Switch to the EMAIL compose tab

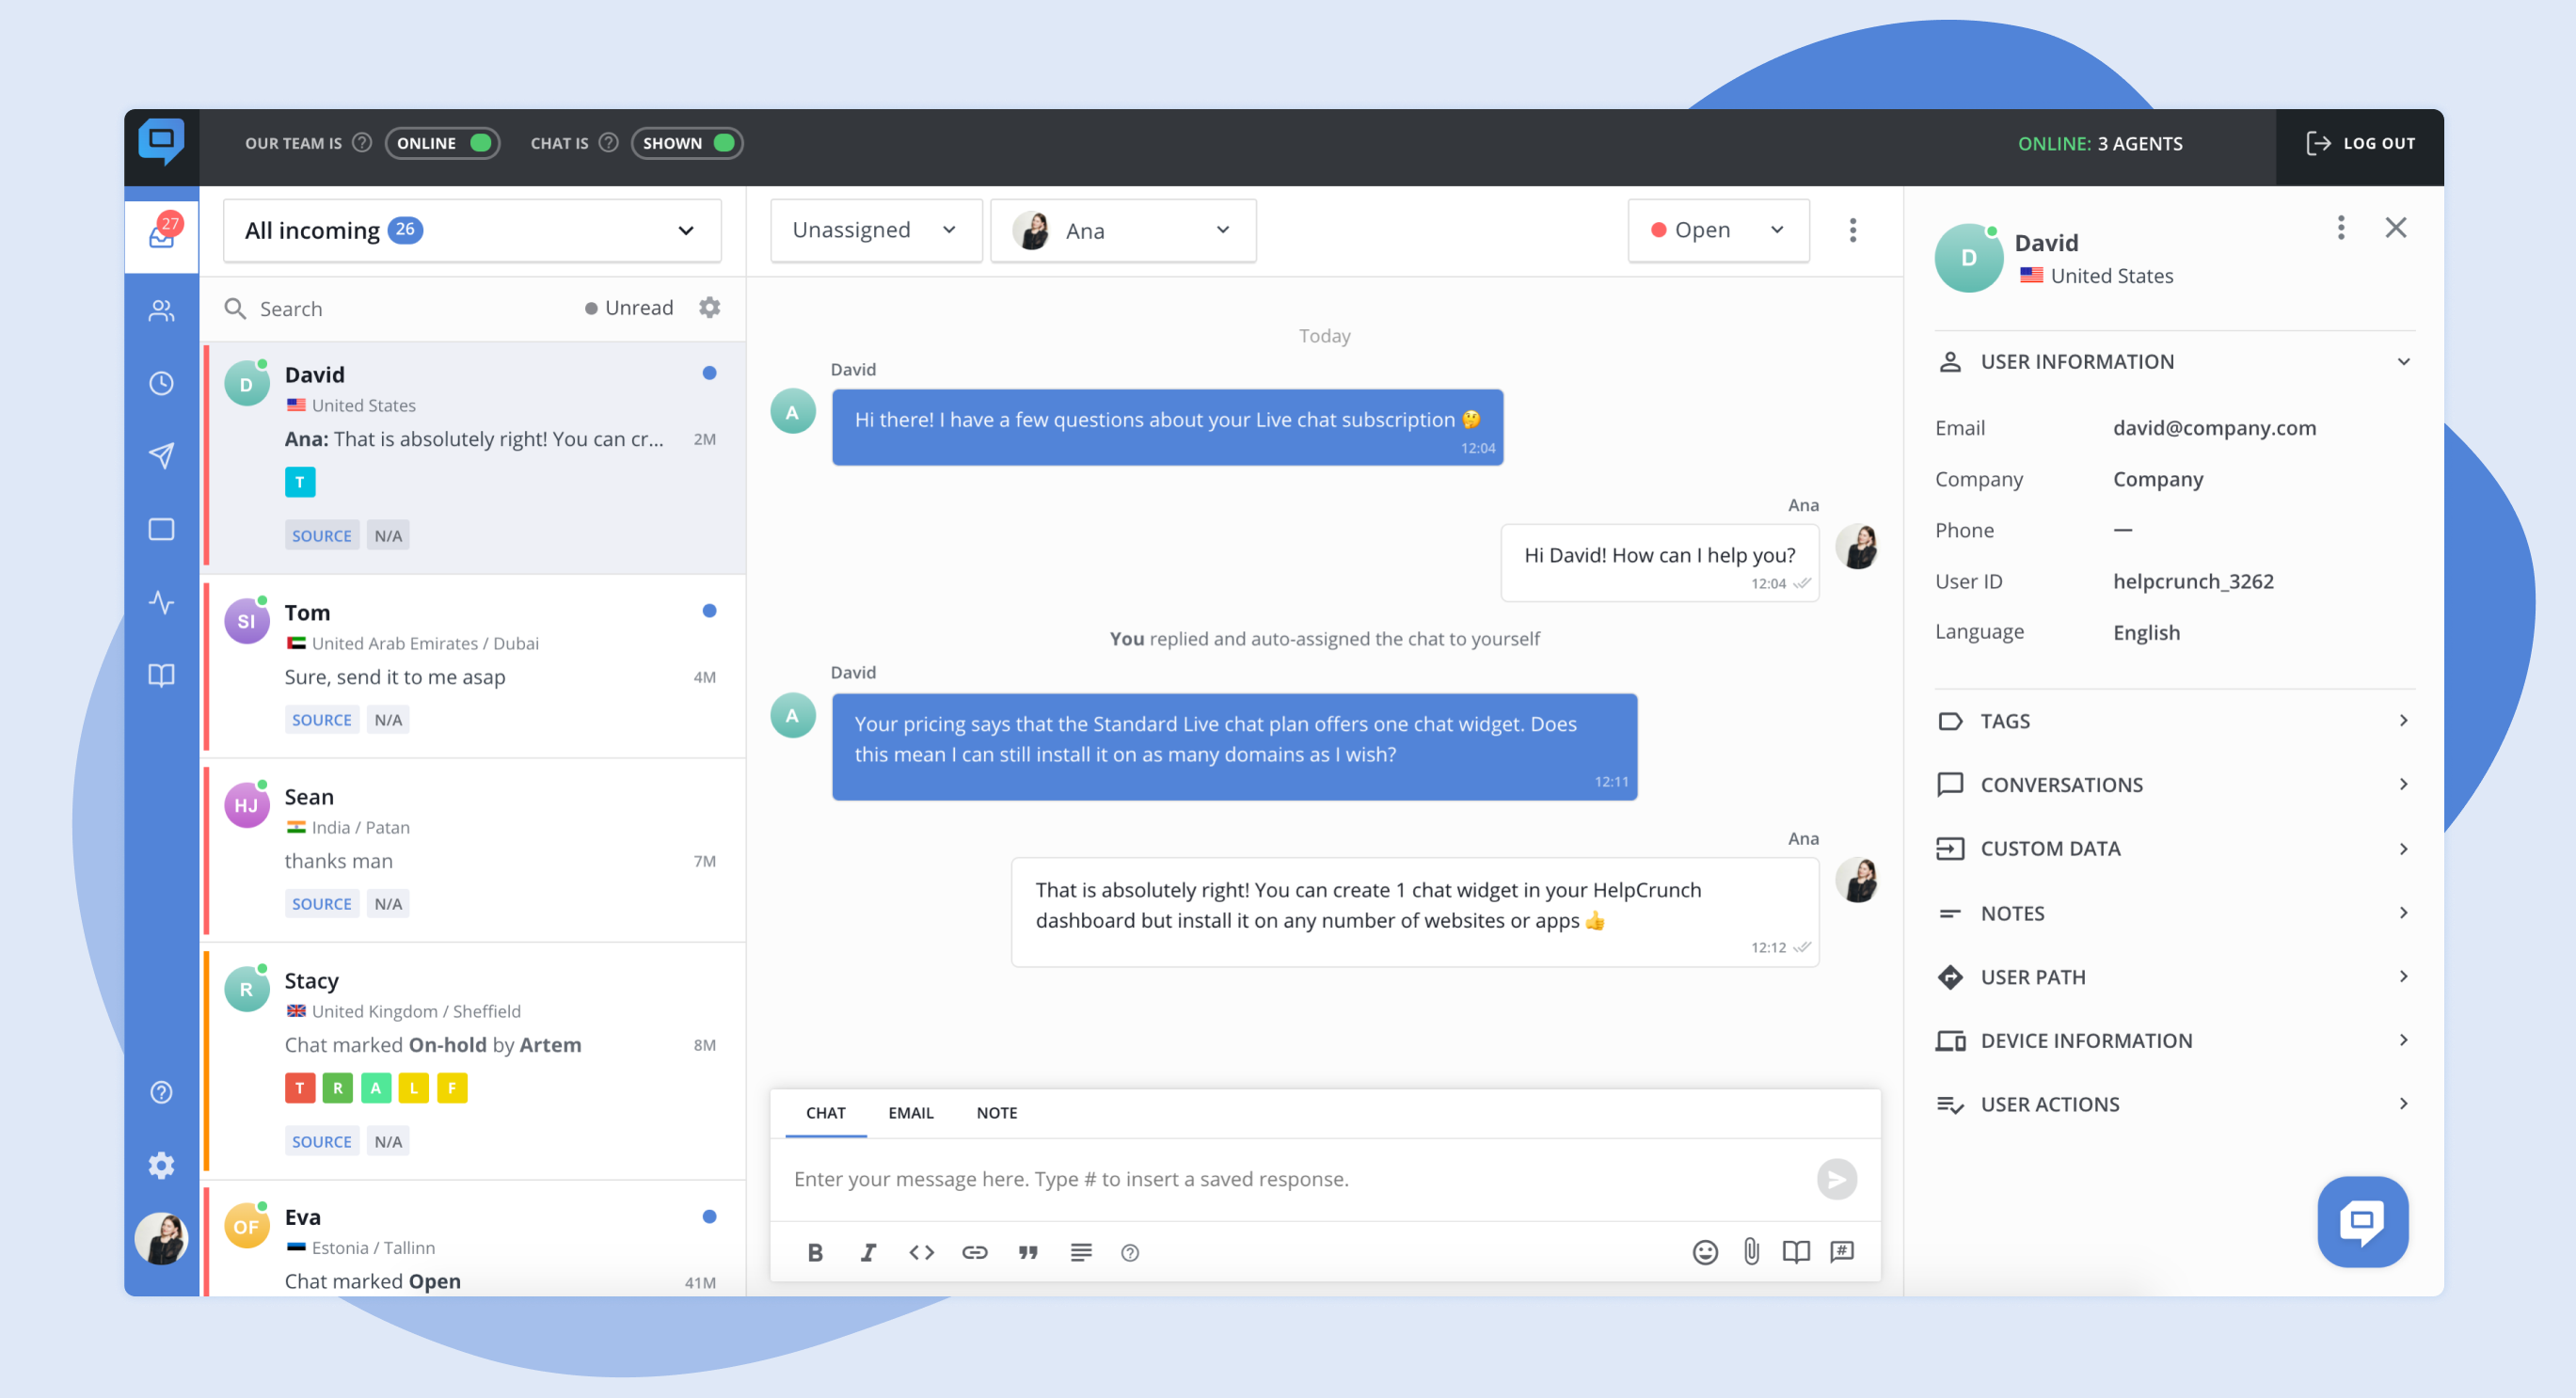(x=909, y=1110)
